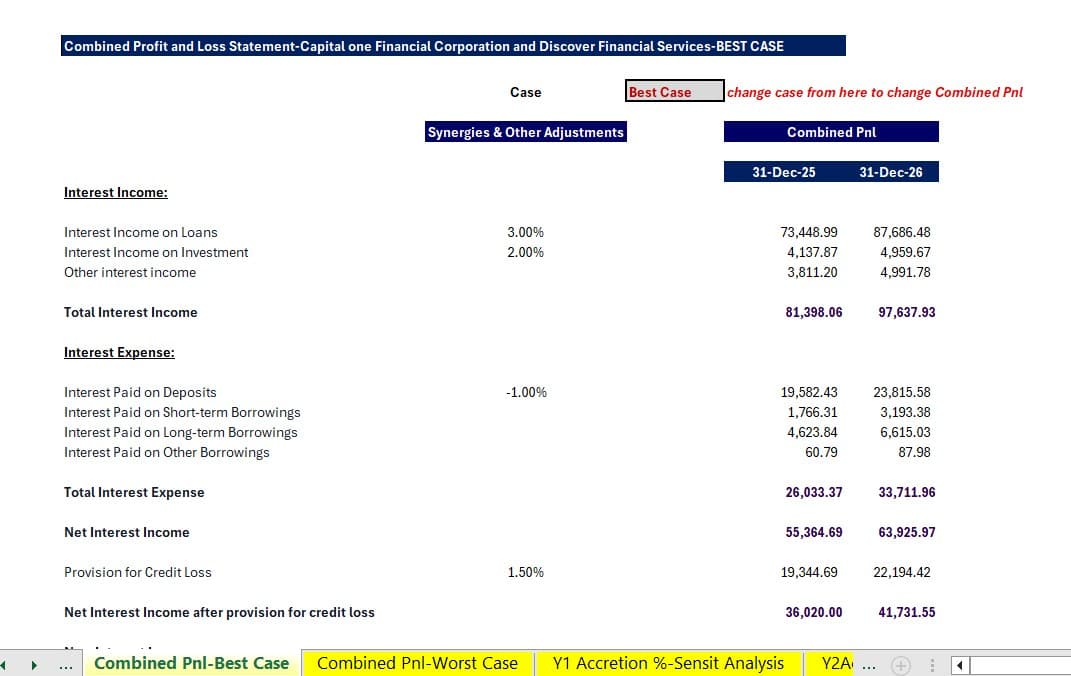
Task: Show hidden sheets via left ellipsis
Action: [x=66, y=664]
